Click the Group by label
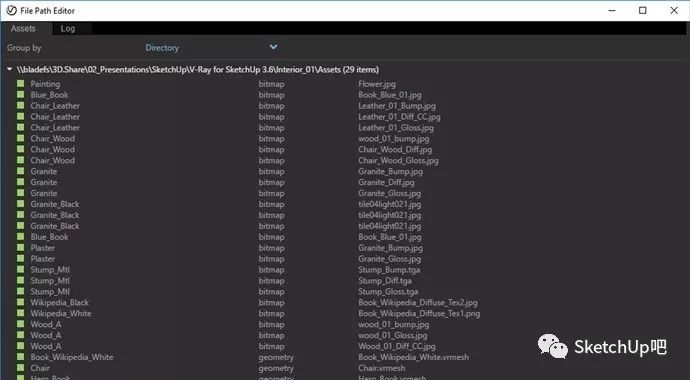This screenshot has height=380, width=690. tap(24, 48)
